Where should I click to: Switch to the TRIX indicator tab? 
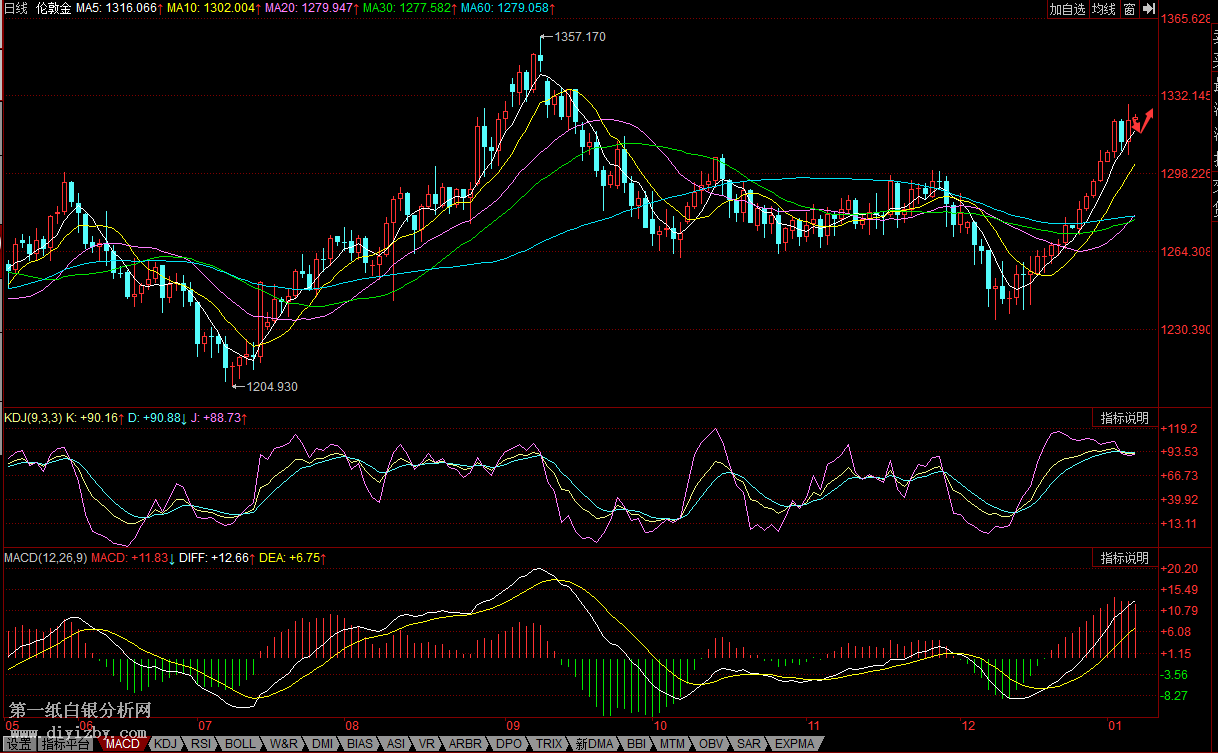click(x=549, y=744)
